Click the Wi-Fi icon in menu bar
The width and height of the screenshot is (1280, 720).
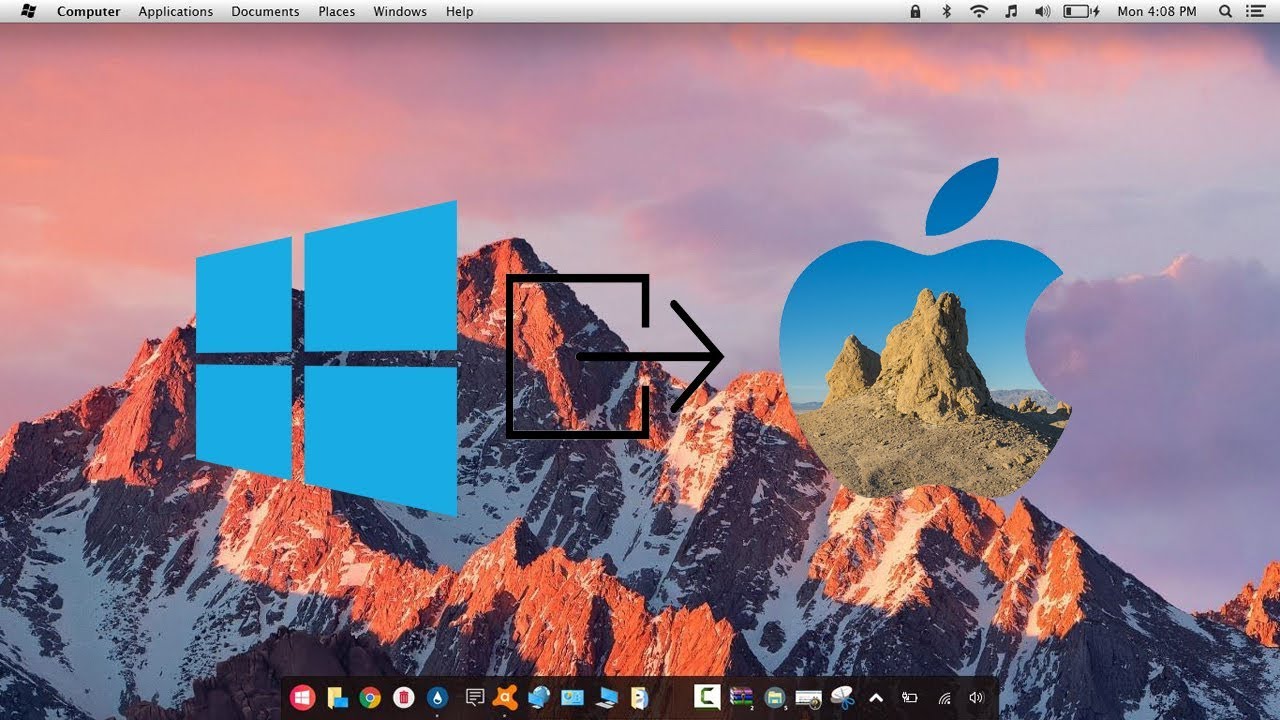(978, 12)
